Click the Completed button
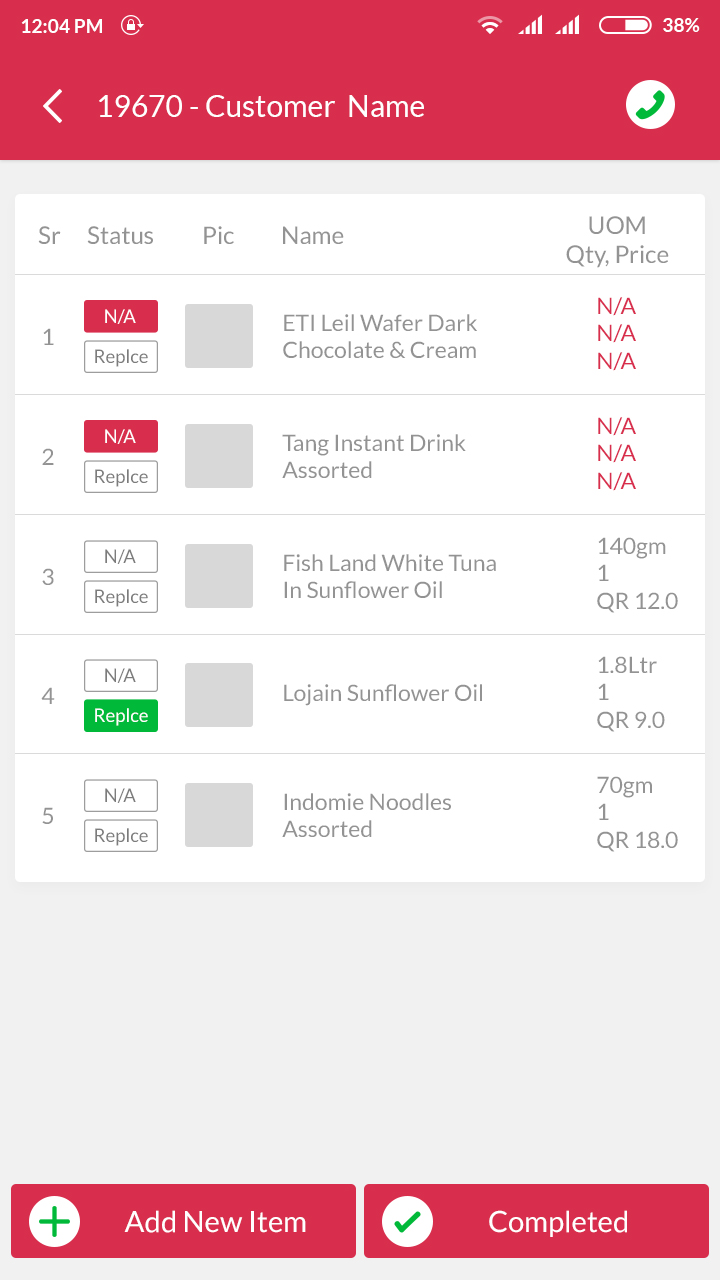This screenshot has height=1280, width=720. (536, 1221)
